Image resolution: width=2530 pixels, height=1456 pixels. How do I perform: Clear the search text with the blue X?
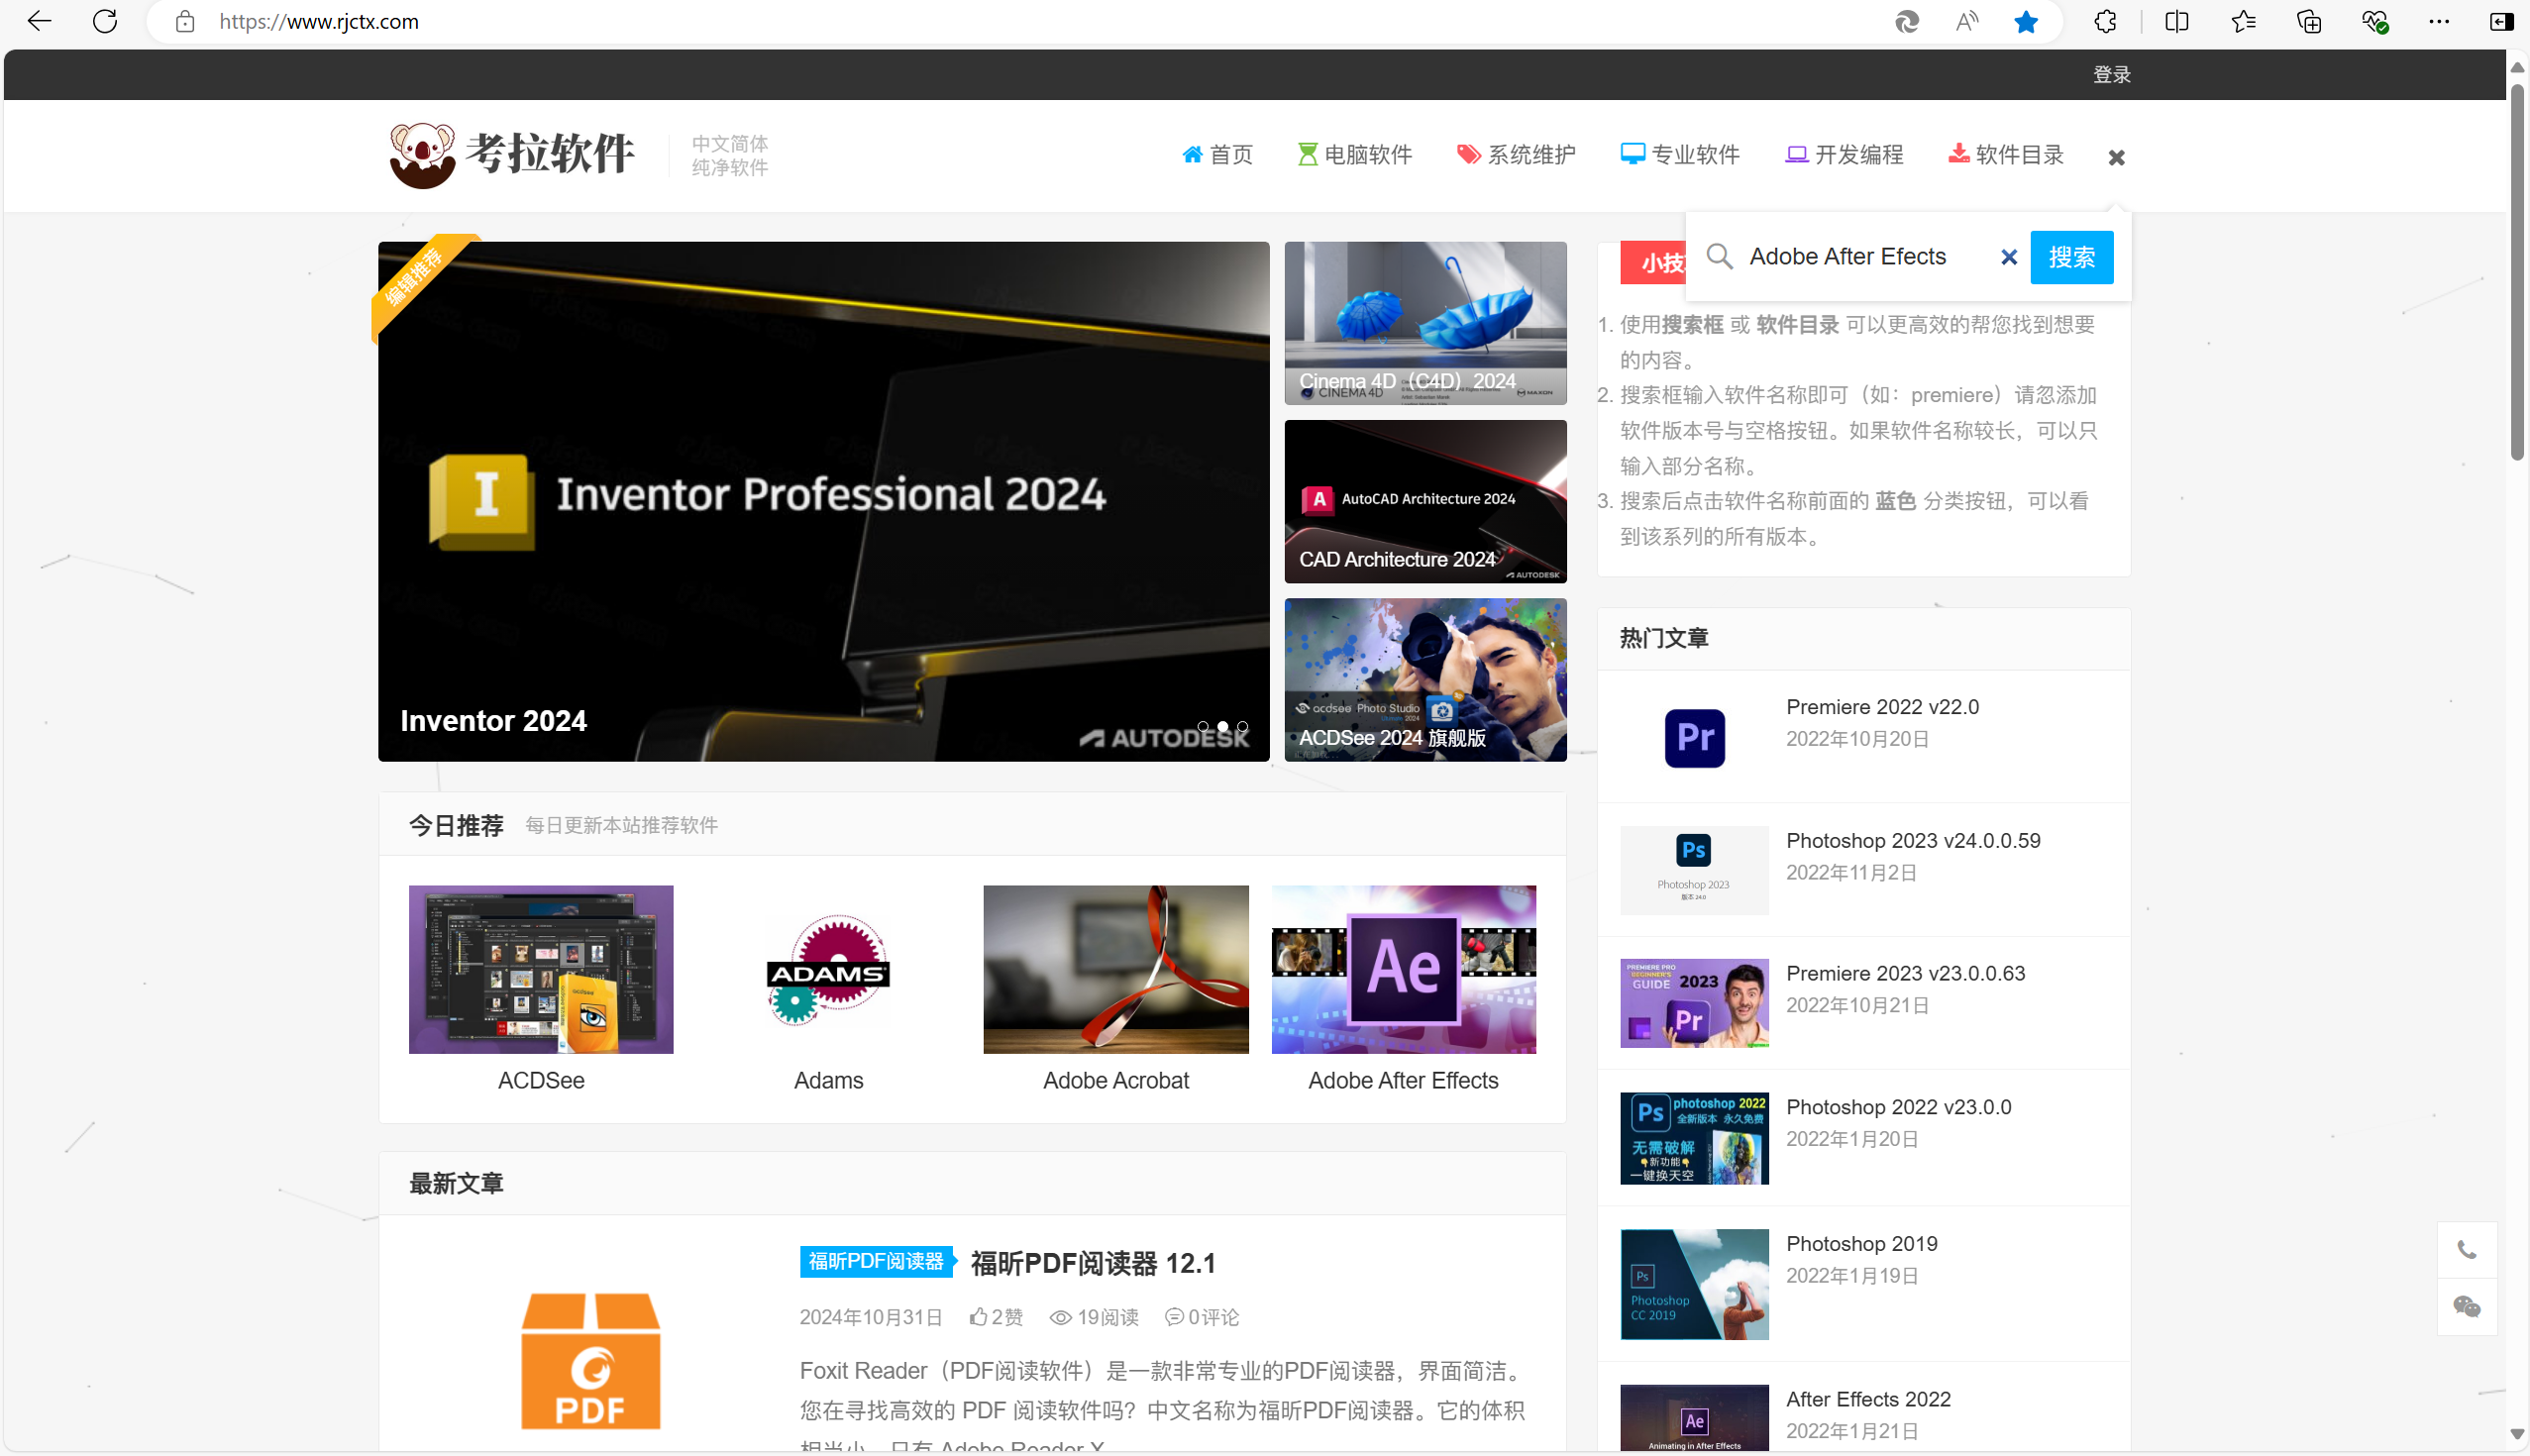point(2009,257)
